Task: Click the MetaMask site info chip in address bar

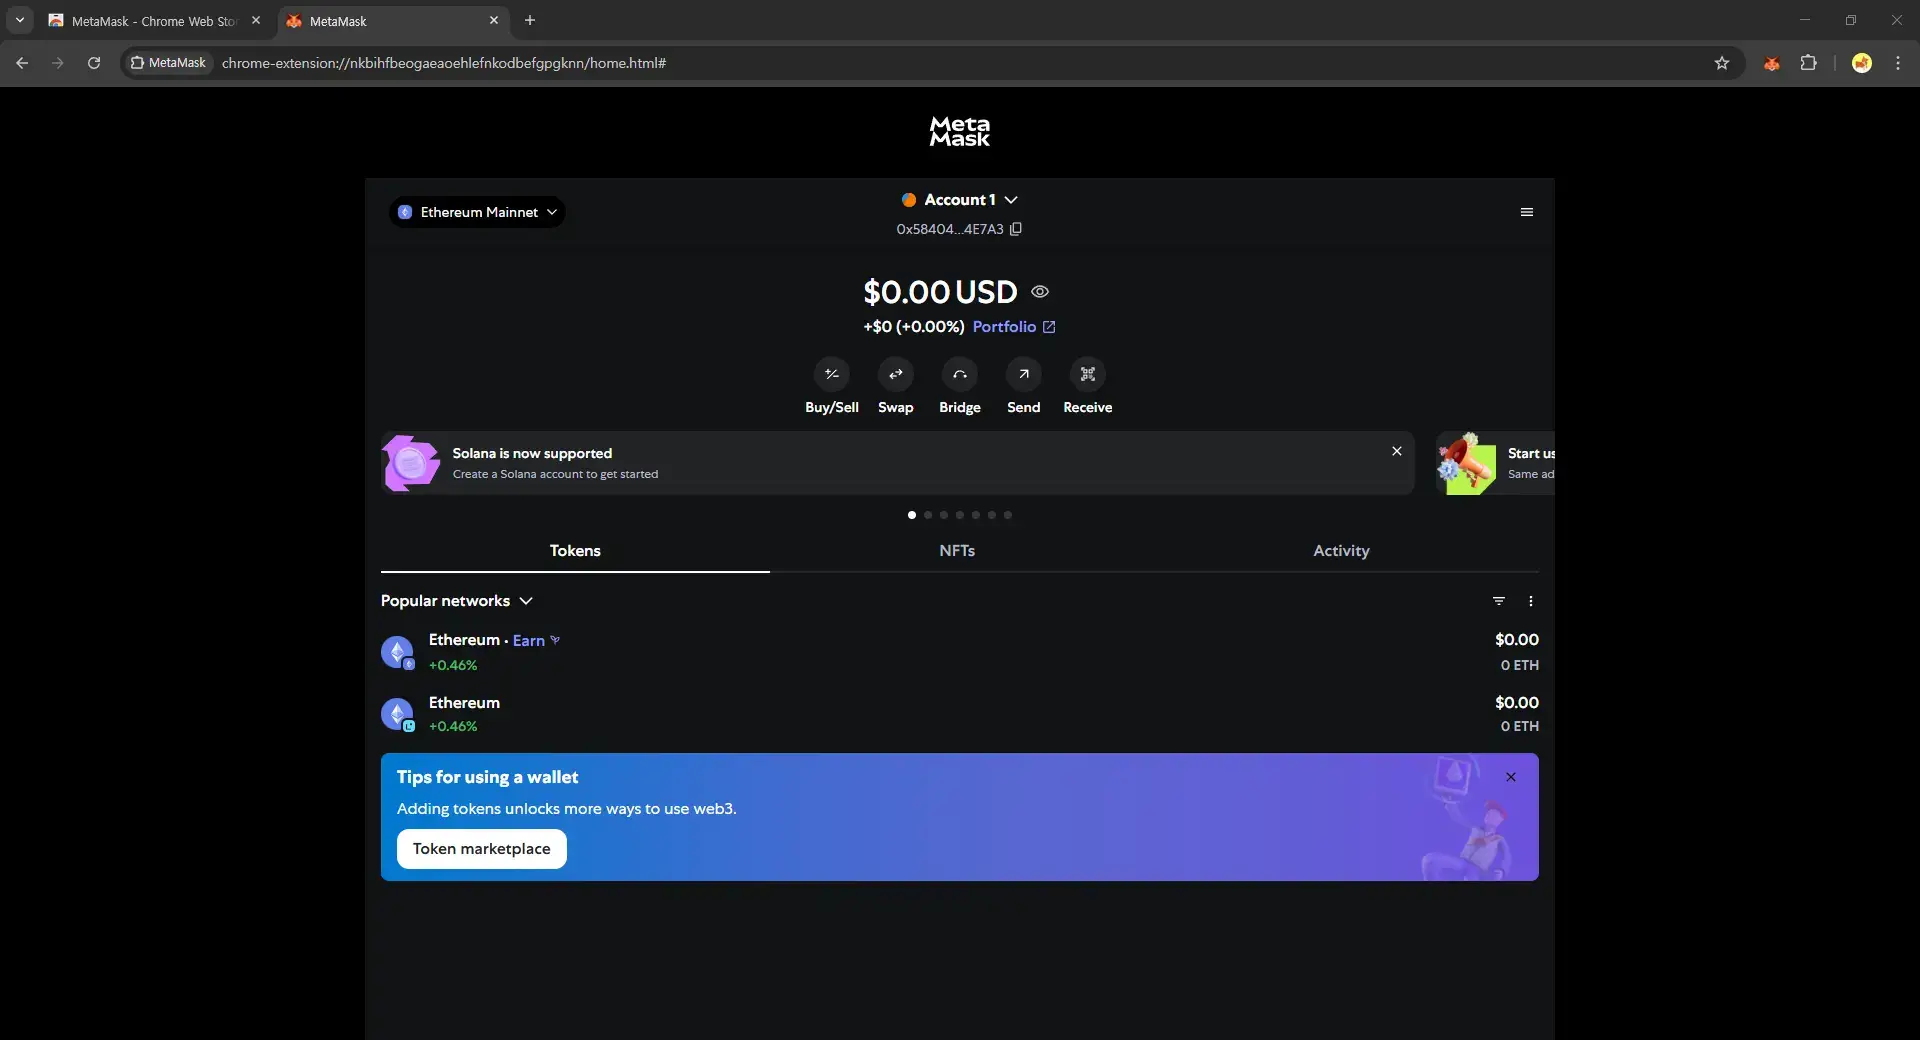Action: 168,63
